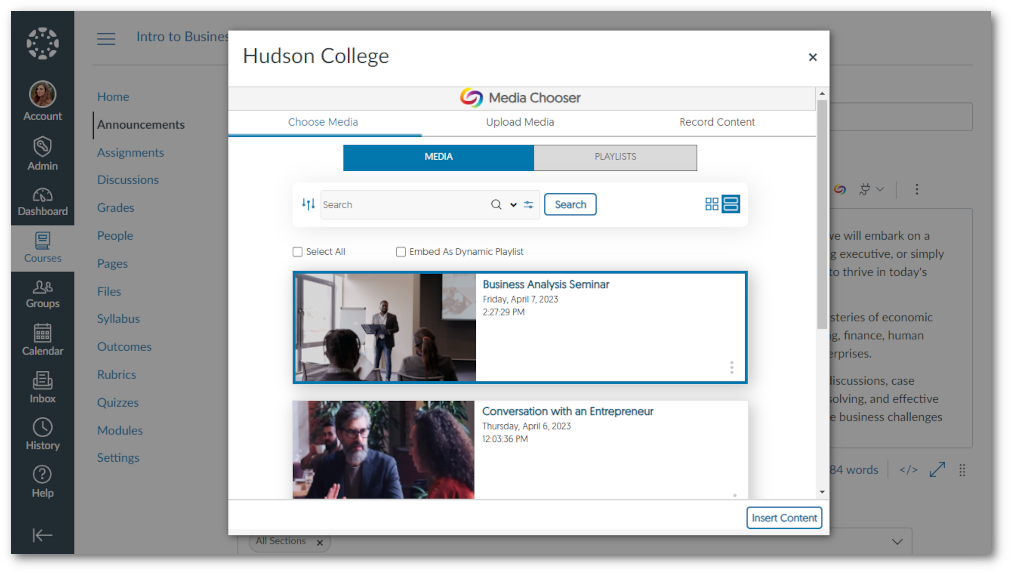Click the magnifying glass search icon

click(x=496, y=204)
